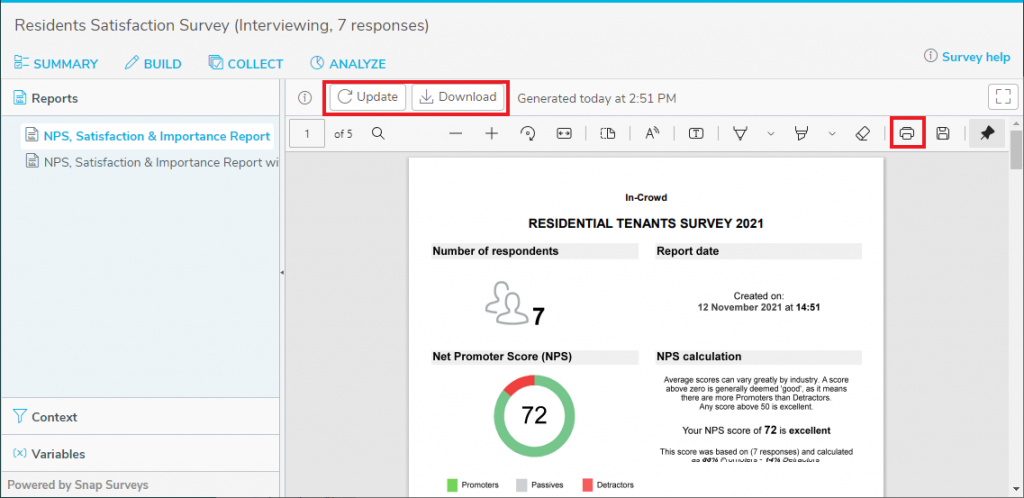Collapse the side panel with the splitter arrow
Image resolution: width=1024 pixels, height=498 pixels.
(282, 273)
